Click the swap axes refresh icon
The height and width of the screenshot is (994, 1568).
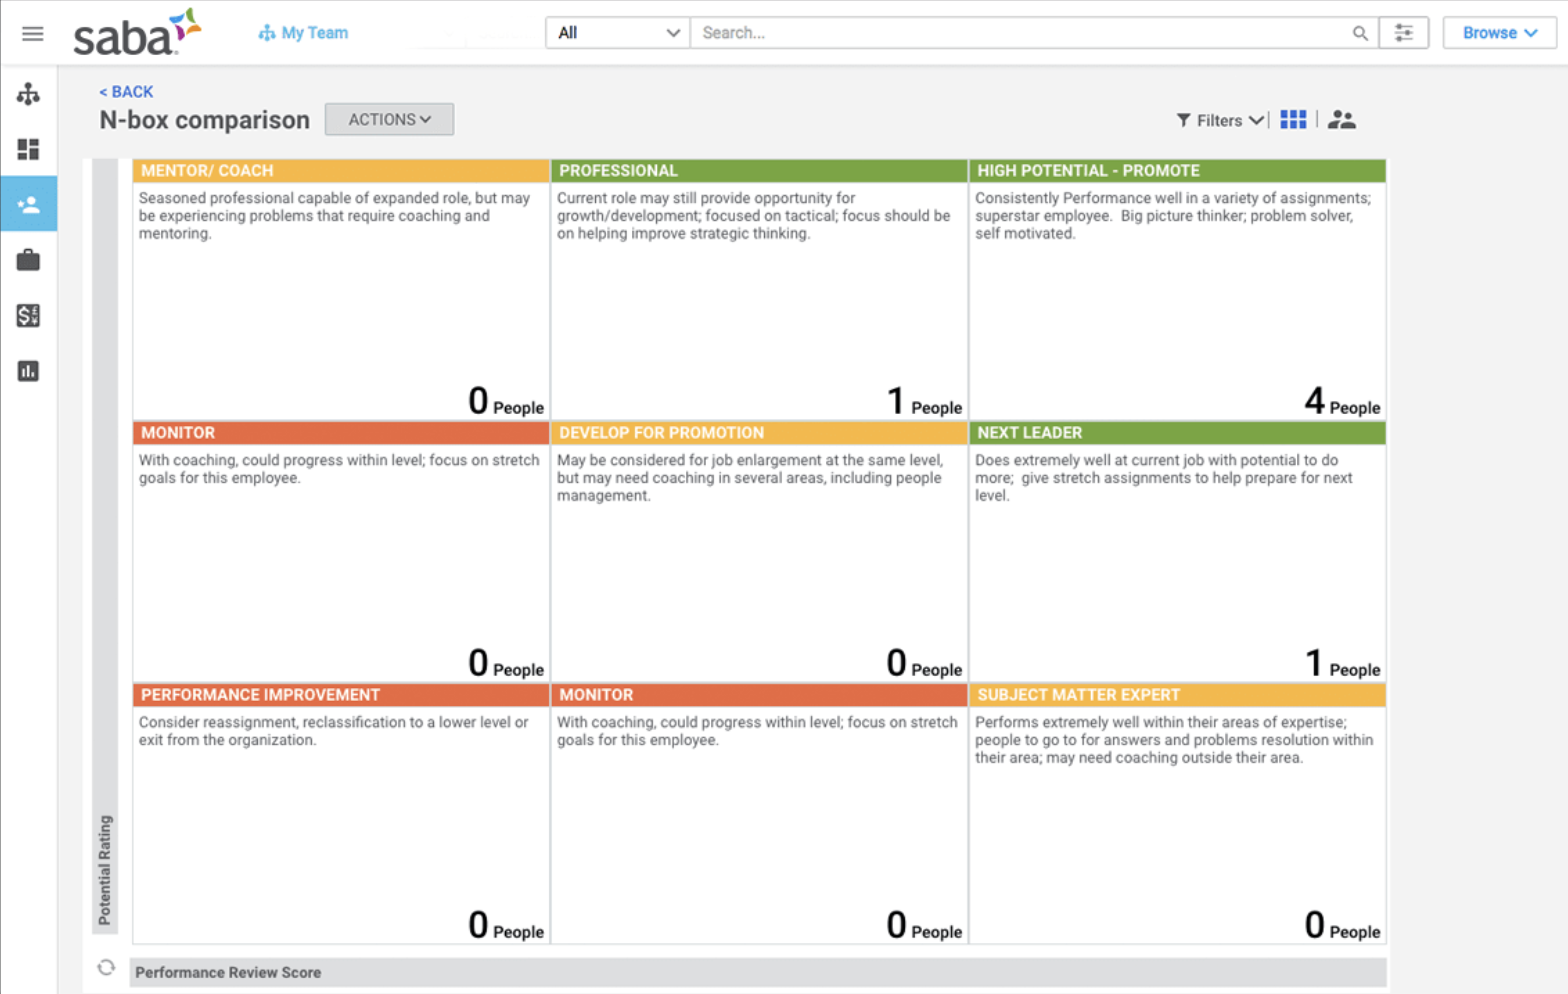[x=106, y=968]
